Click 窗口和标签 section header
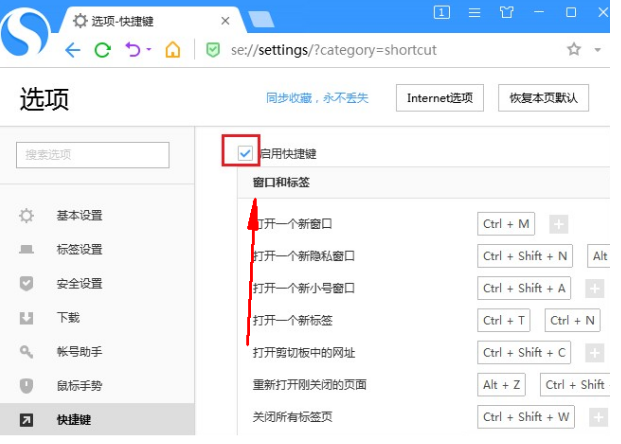Image resolution: width=621 pixels, height=444 pixels. click(281, 182)
